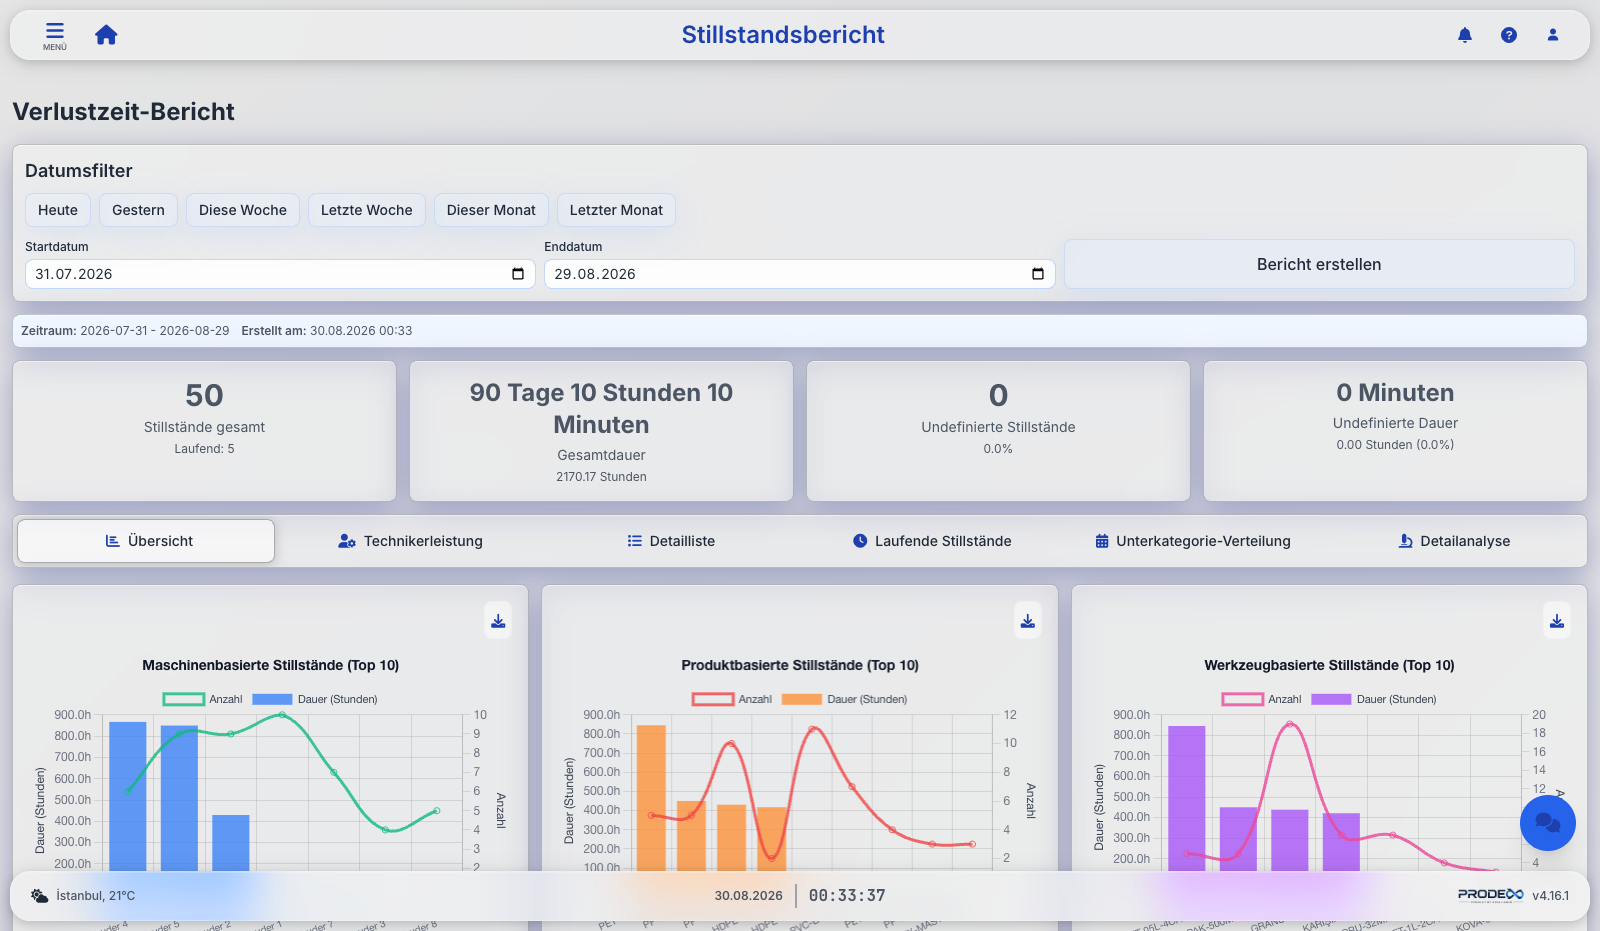Open the help icon
The image size is (1600, 931).
tap(1509, 35)
